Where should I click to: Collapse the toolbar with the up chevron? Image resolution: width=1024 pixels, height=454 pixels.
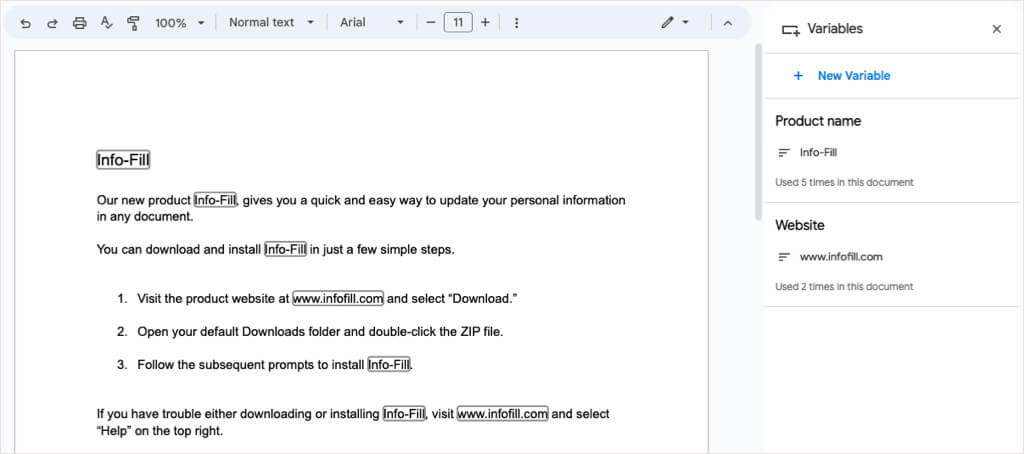[728, 23]
